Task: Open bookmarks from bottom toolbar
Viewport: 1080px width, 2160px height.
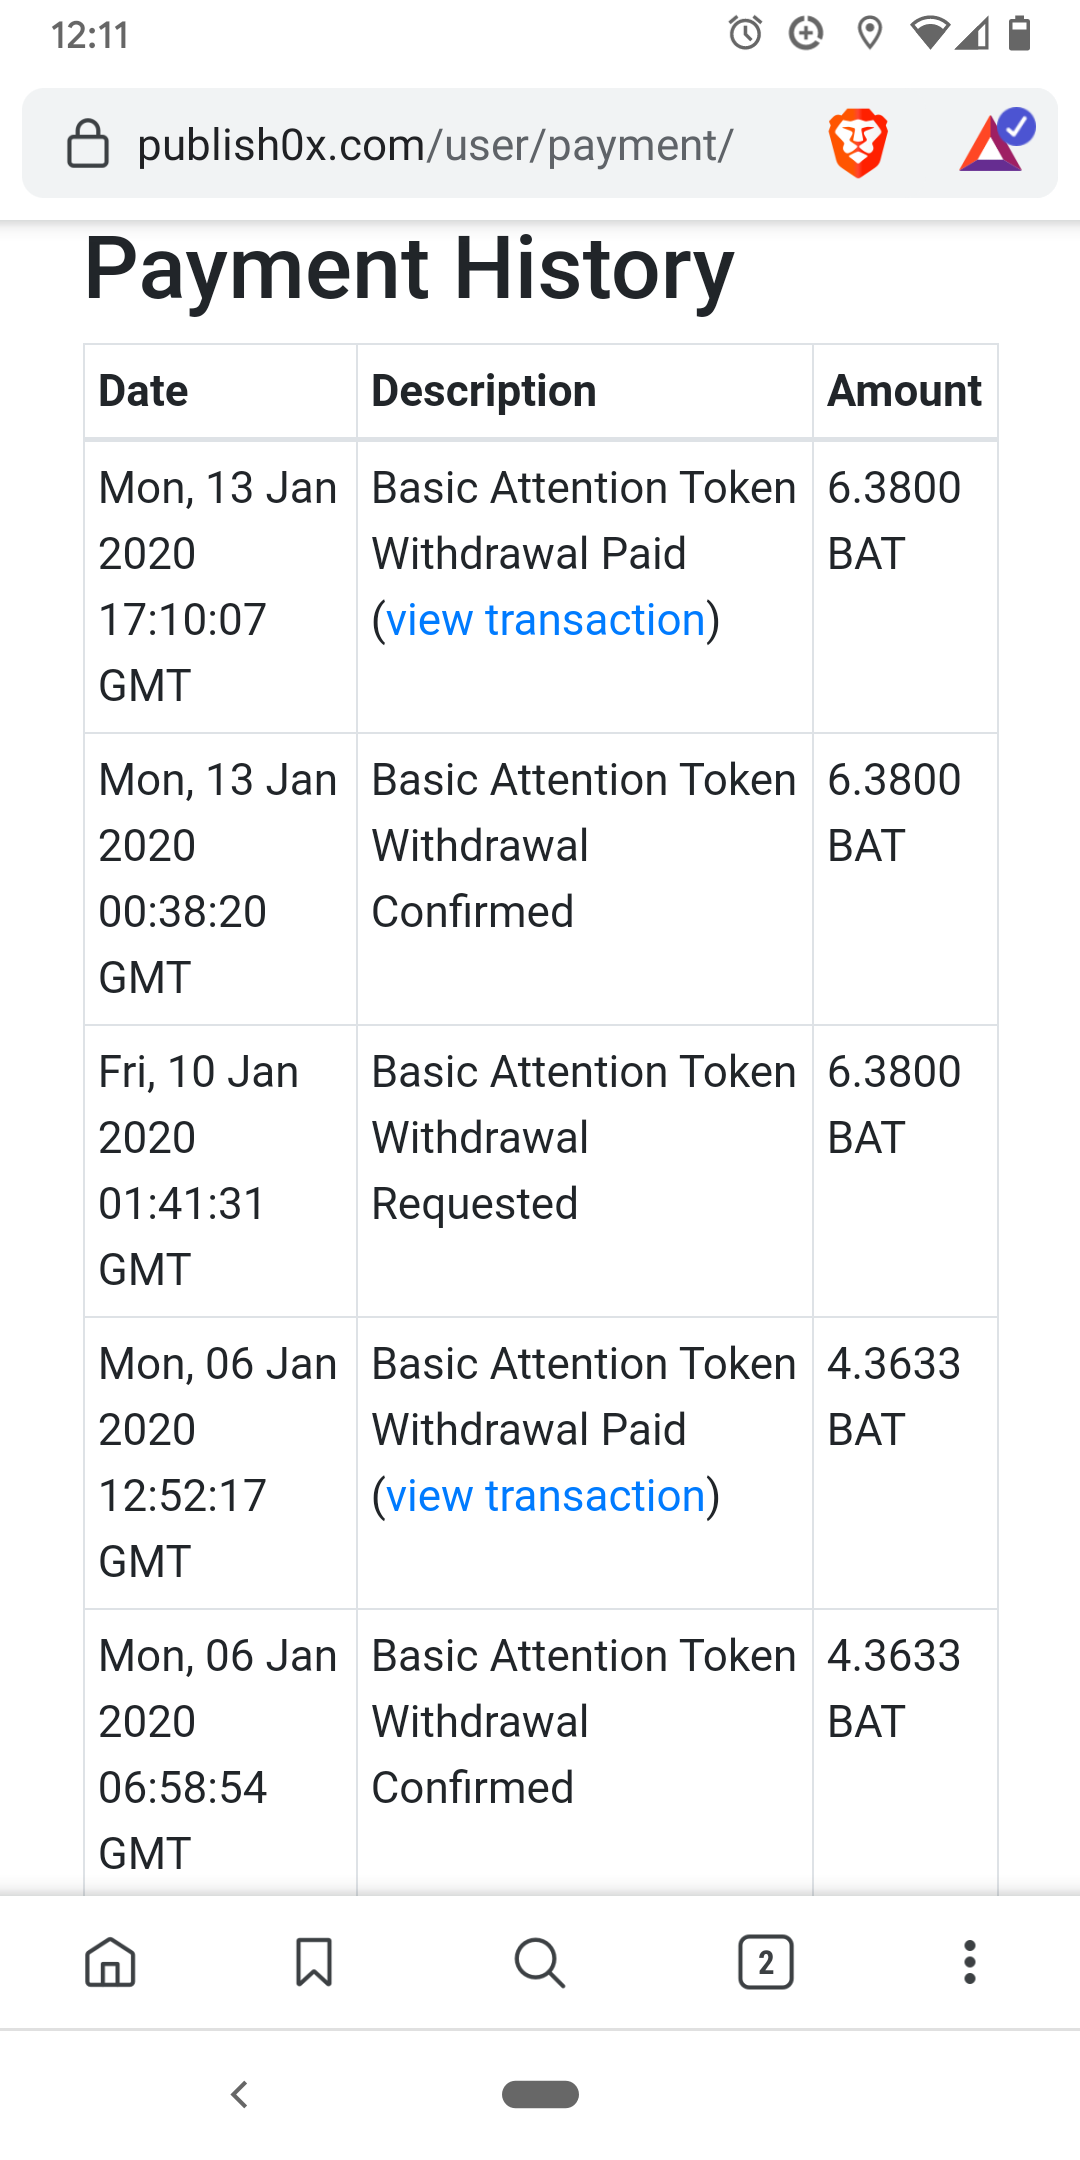Action: (x=314, y=1962)
